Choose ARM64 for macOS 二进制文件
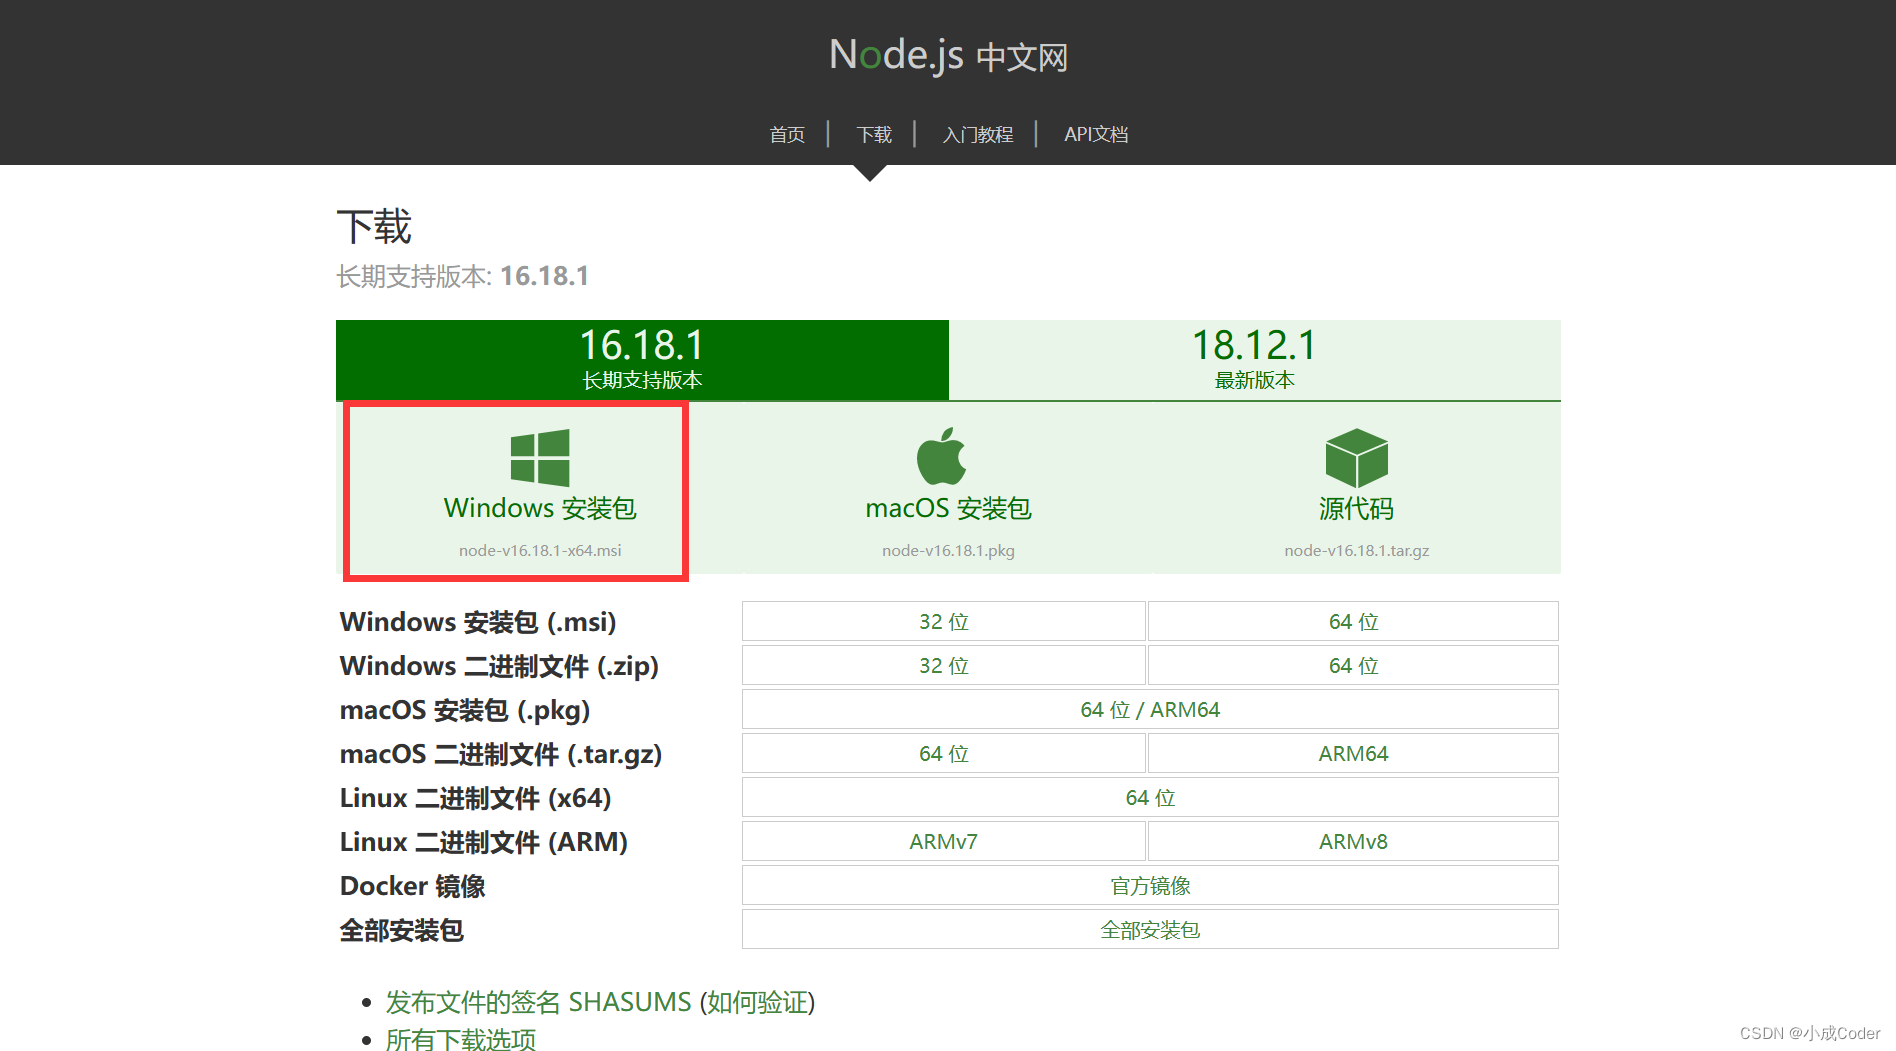 pos(1353,753)
